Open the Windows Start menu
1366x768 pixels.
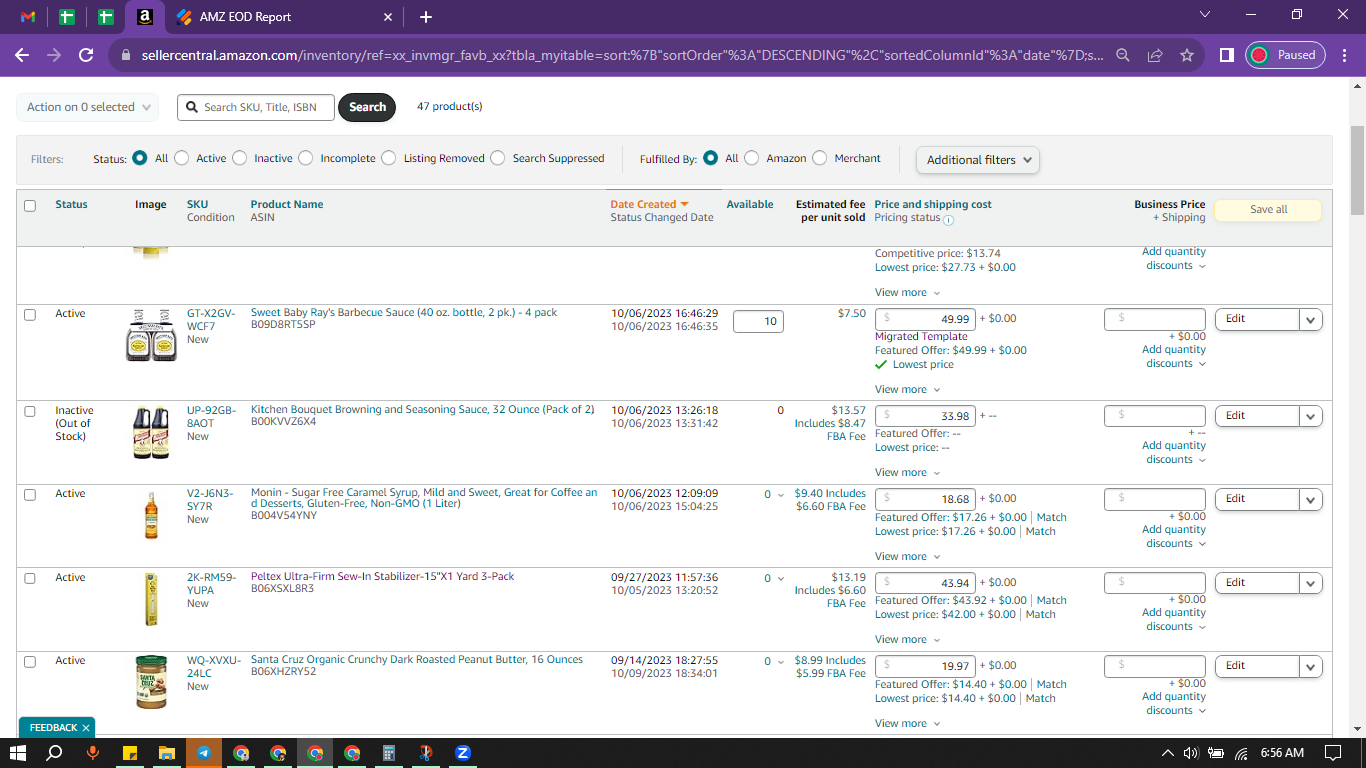(x=18, y=753)
